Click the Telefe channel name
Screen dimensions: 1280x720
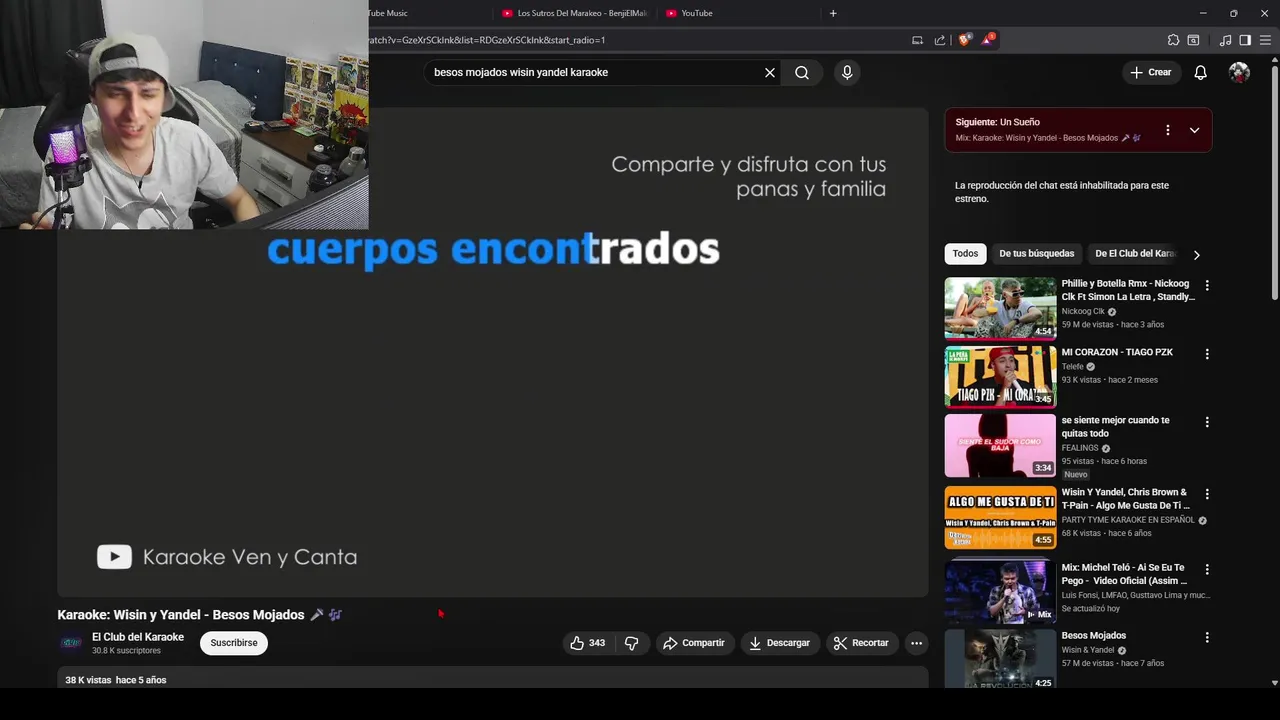coord(1073,366)
